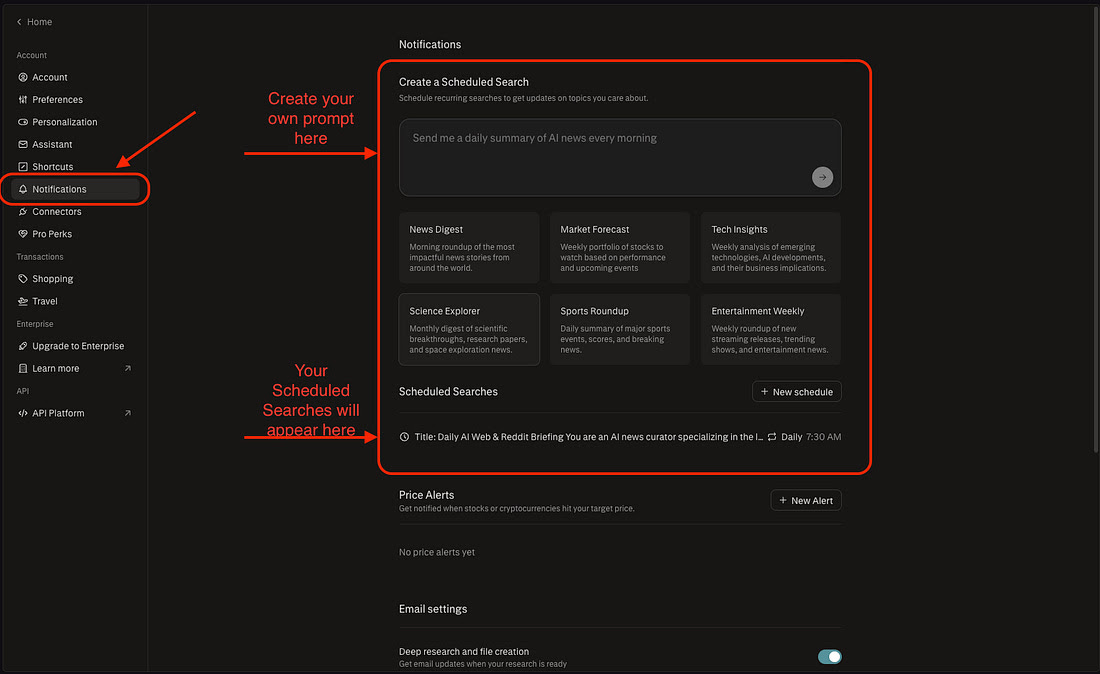
Task: Open Learn more external link
Action: (x=127, y=369)
